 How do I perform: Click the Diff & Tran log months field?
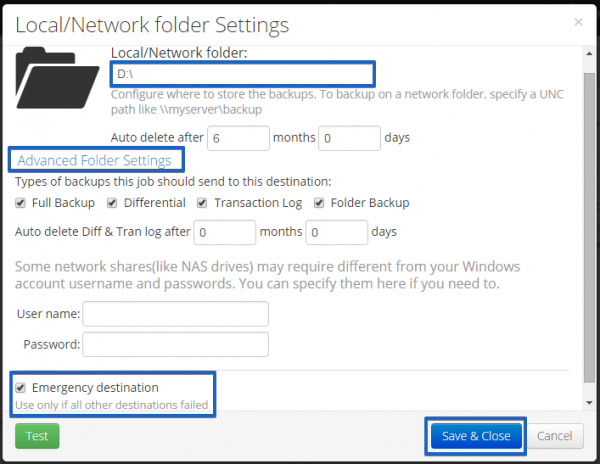(225, 232)
